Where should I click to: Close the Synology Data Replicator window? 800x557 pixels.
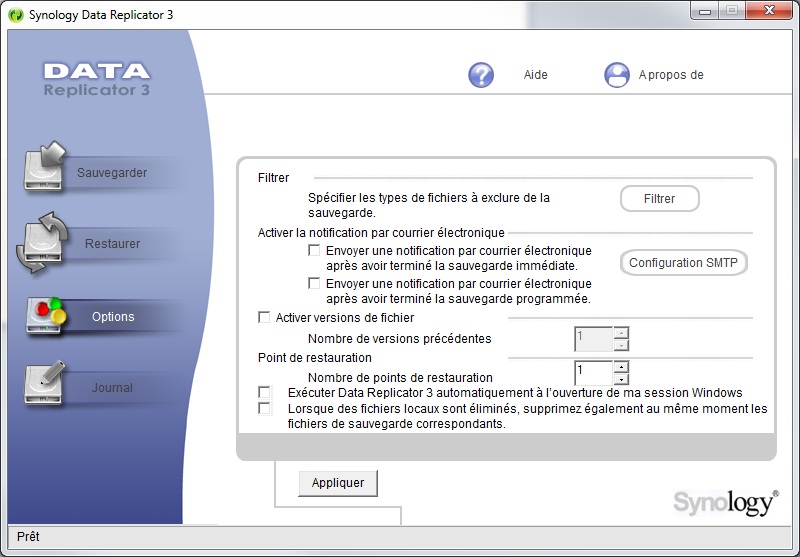769,11
